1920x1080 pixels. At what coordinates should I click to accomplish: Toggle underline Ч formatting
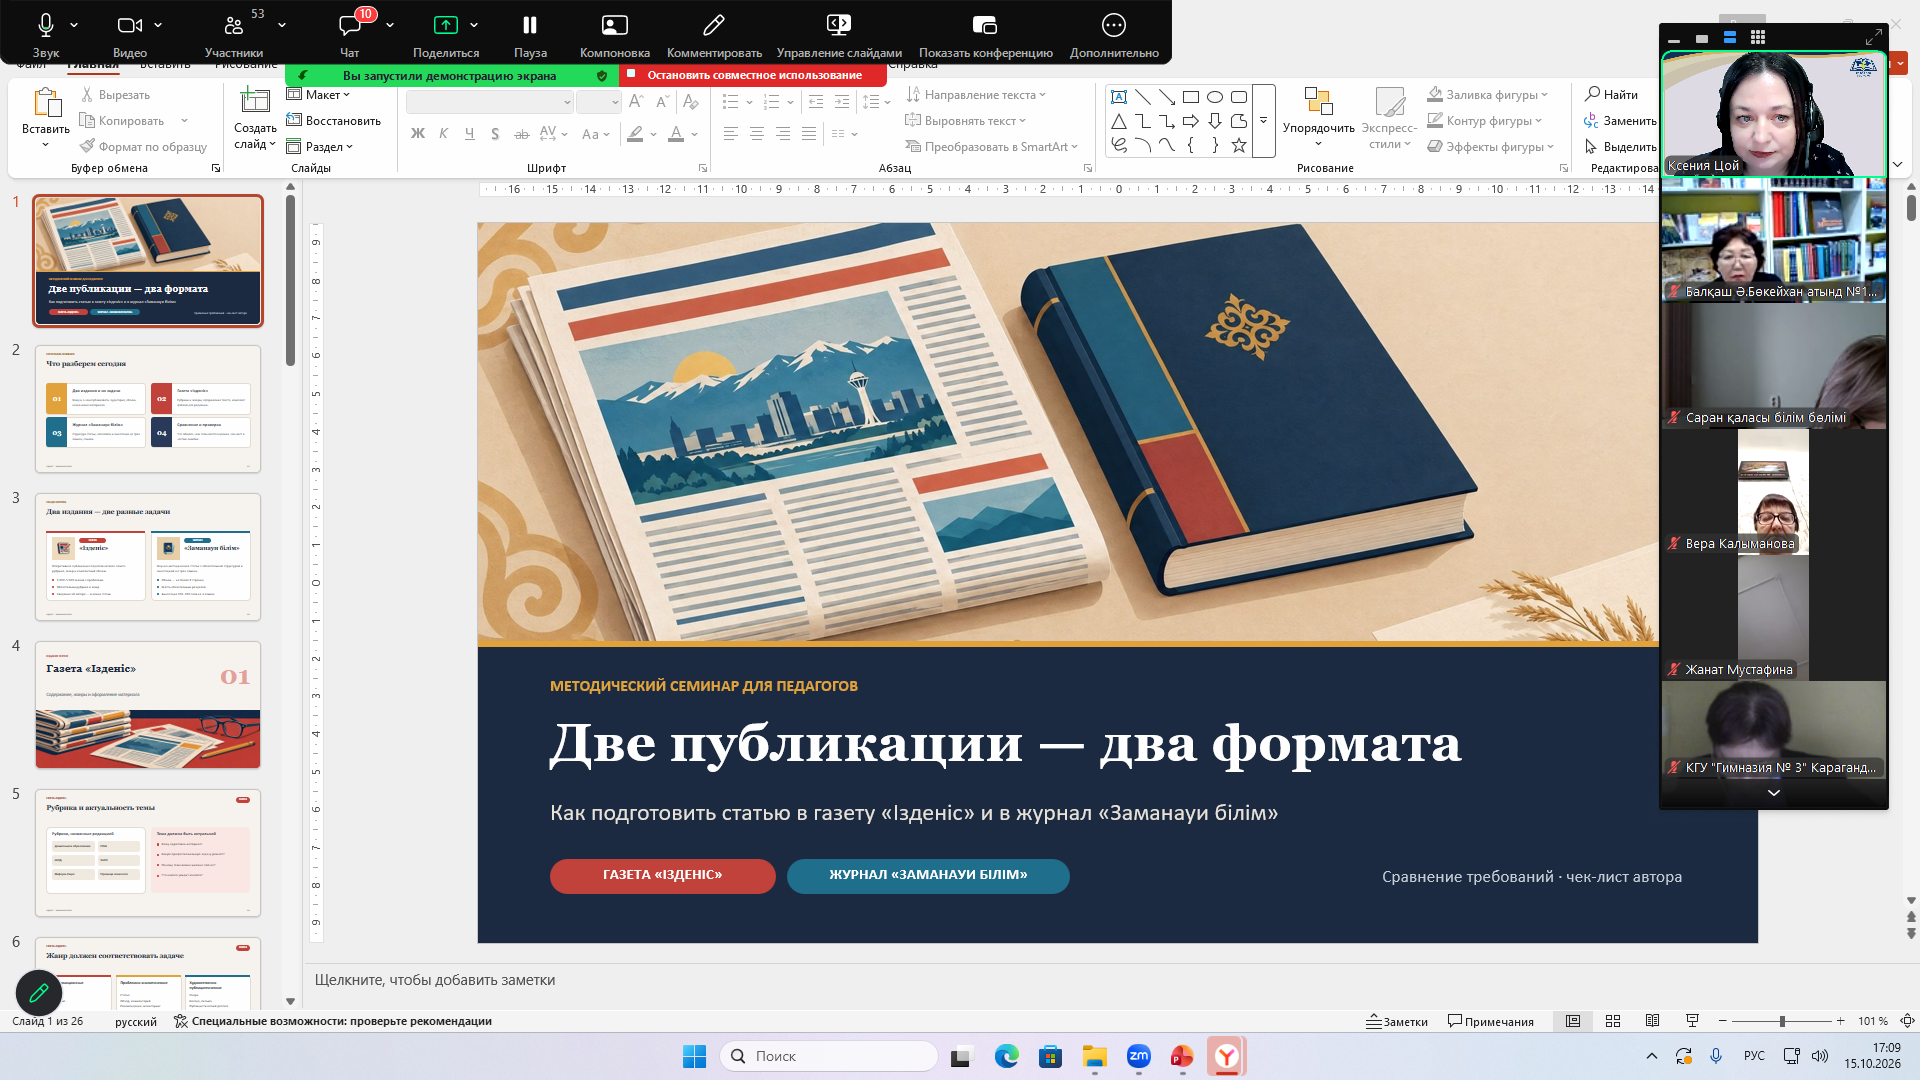[469, 133]
